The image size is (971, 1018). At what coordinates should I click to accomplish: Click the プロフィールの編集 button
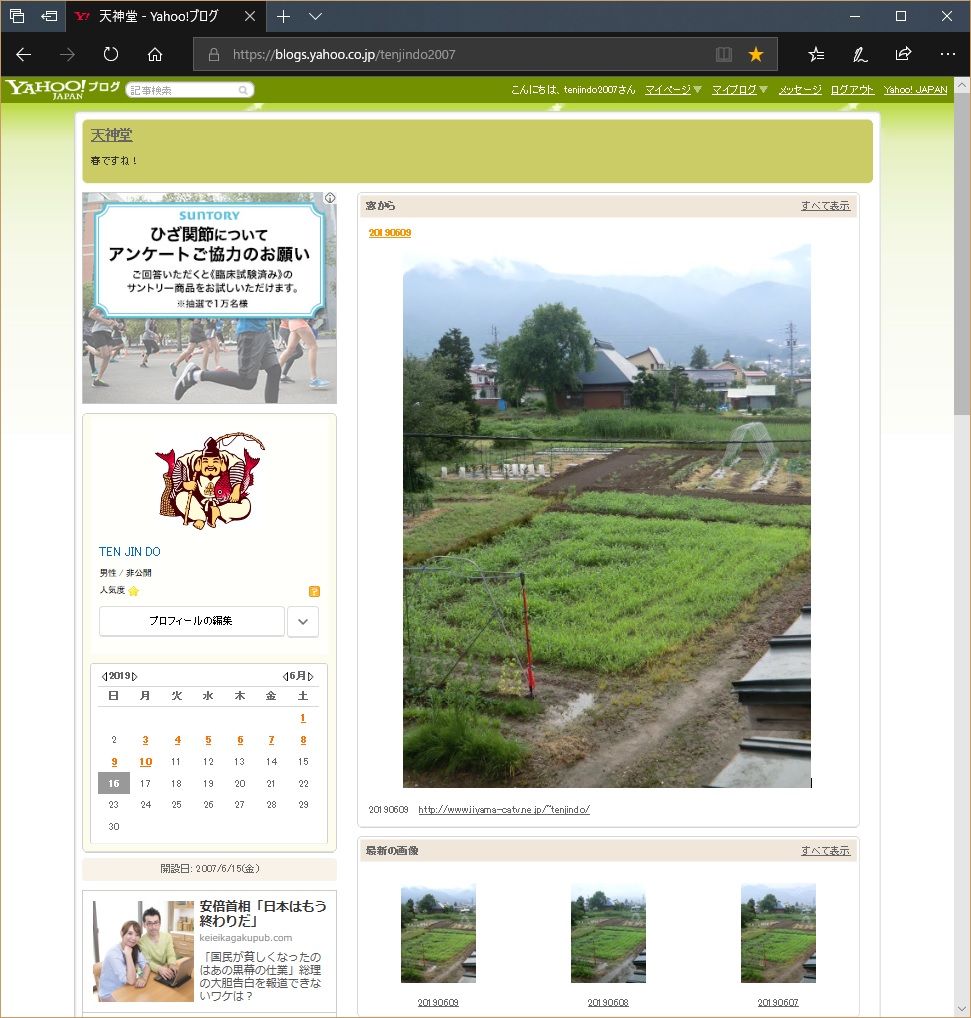[191, 621]
